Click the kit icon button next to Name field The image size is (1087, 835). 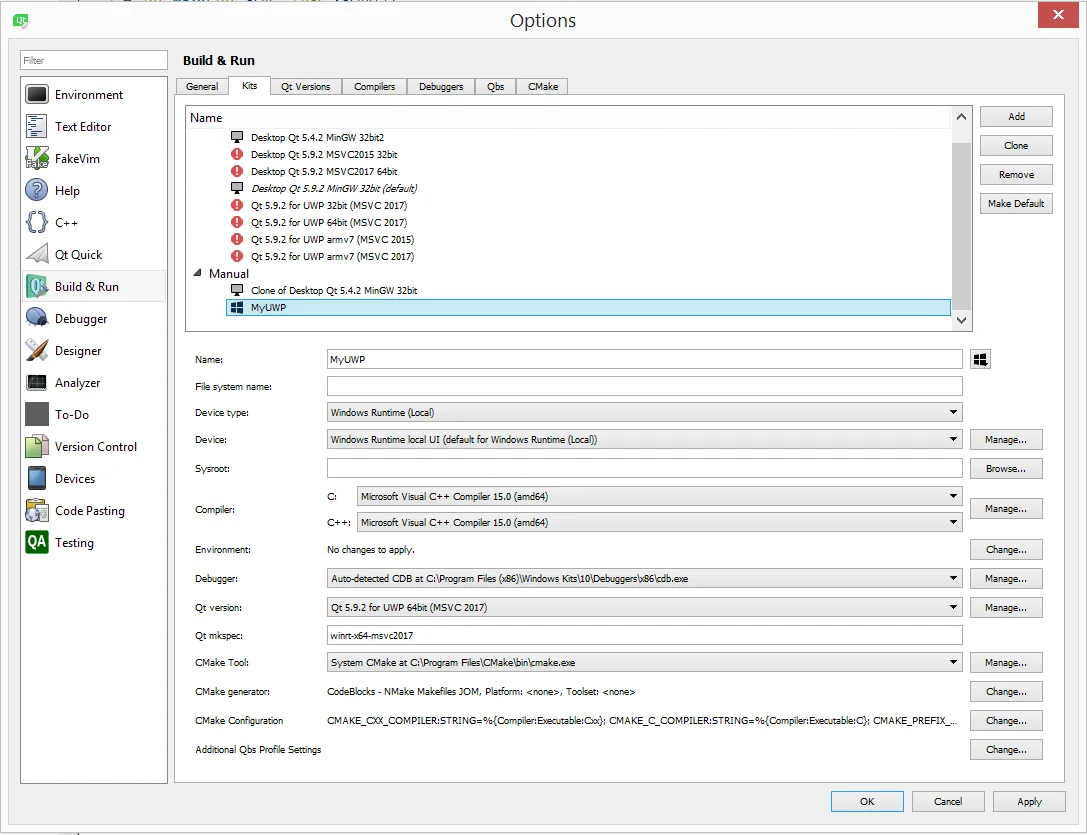click(980, 359)
